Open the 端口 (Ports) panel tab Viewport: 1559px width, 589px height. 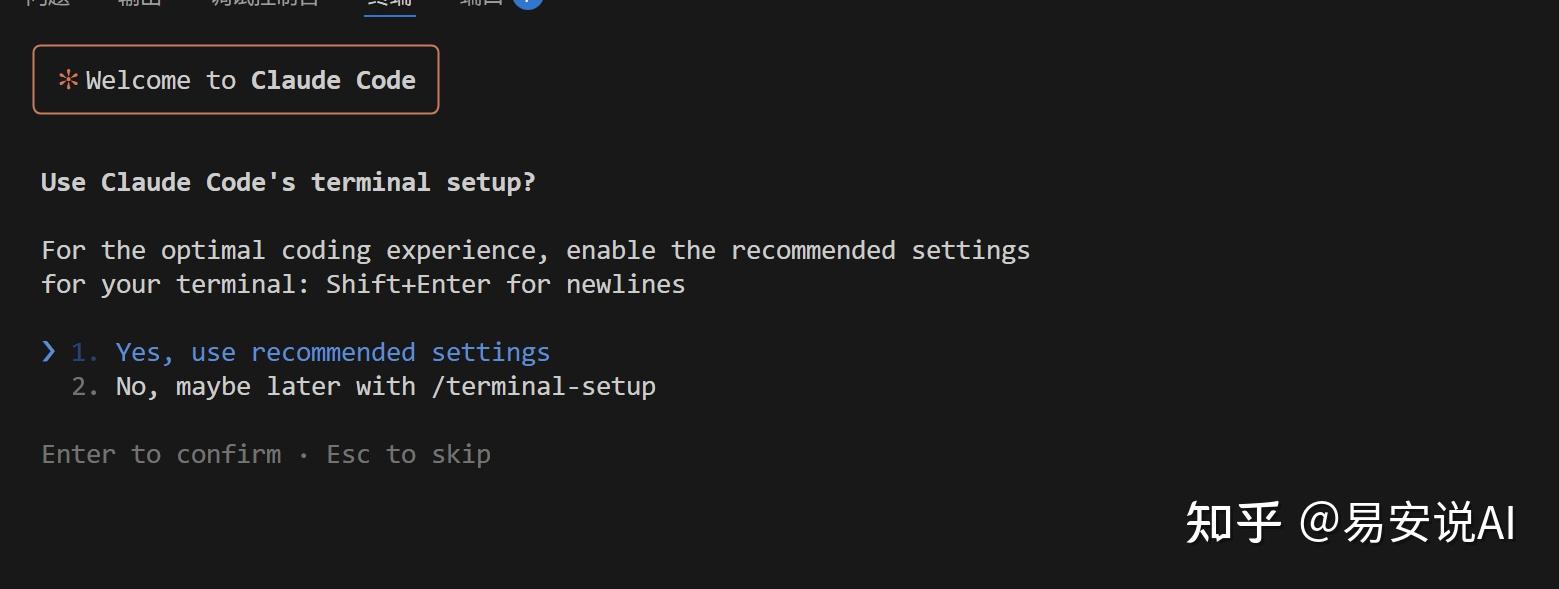(x=481, y=3)
